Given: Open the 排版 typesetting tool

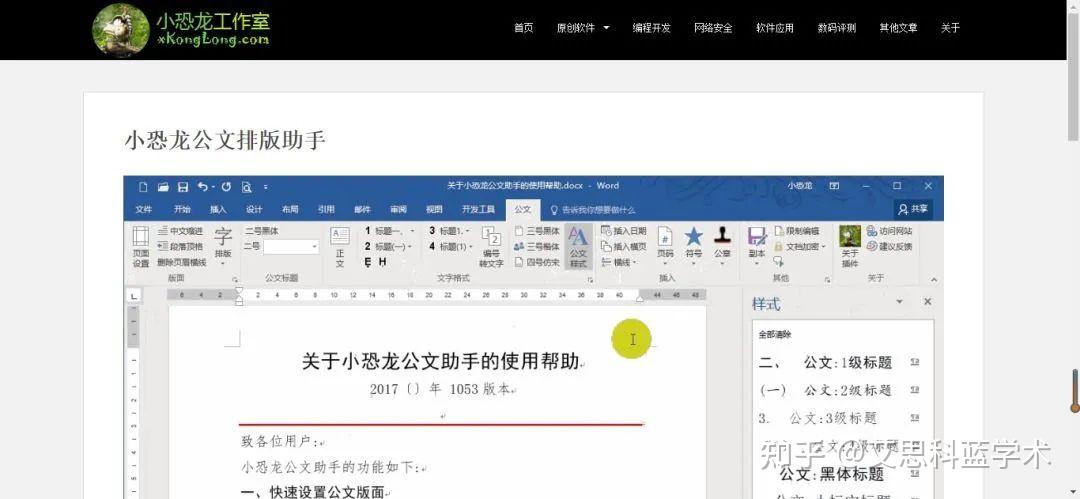Looking at the screenshot, I should point(223,246).
